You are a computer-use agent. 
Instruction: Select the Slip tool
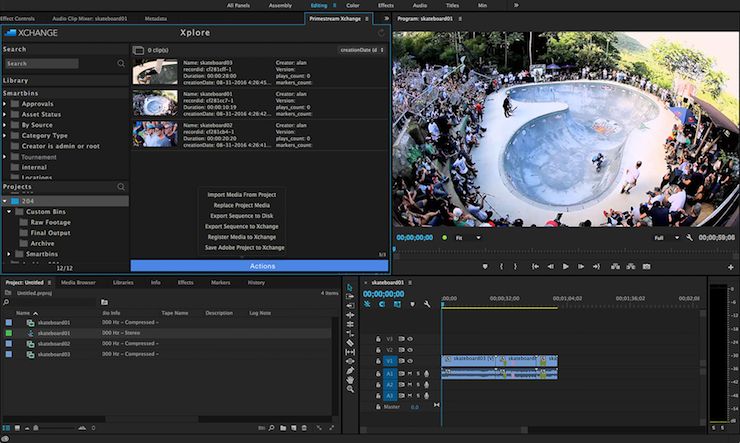tap(350, 352)
